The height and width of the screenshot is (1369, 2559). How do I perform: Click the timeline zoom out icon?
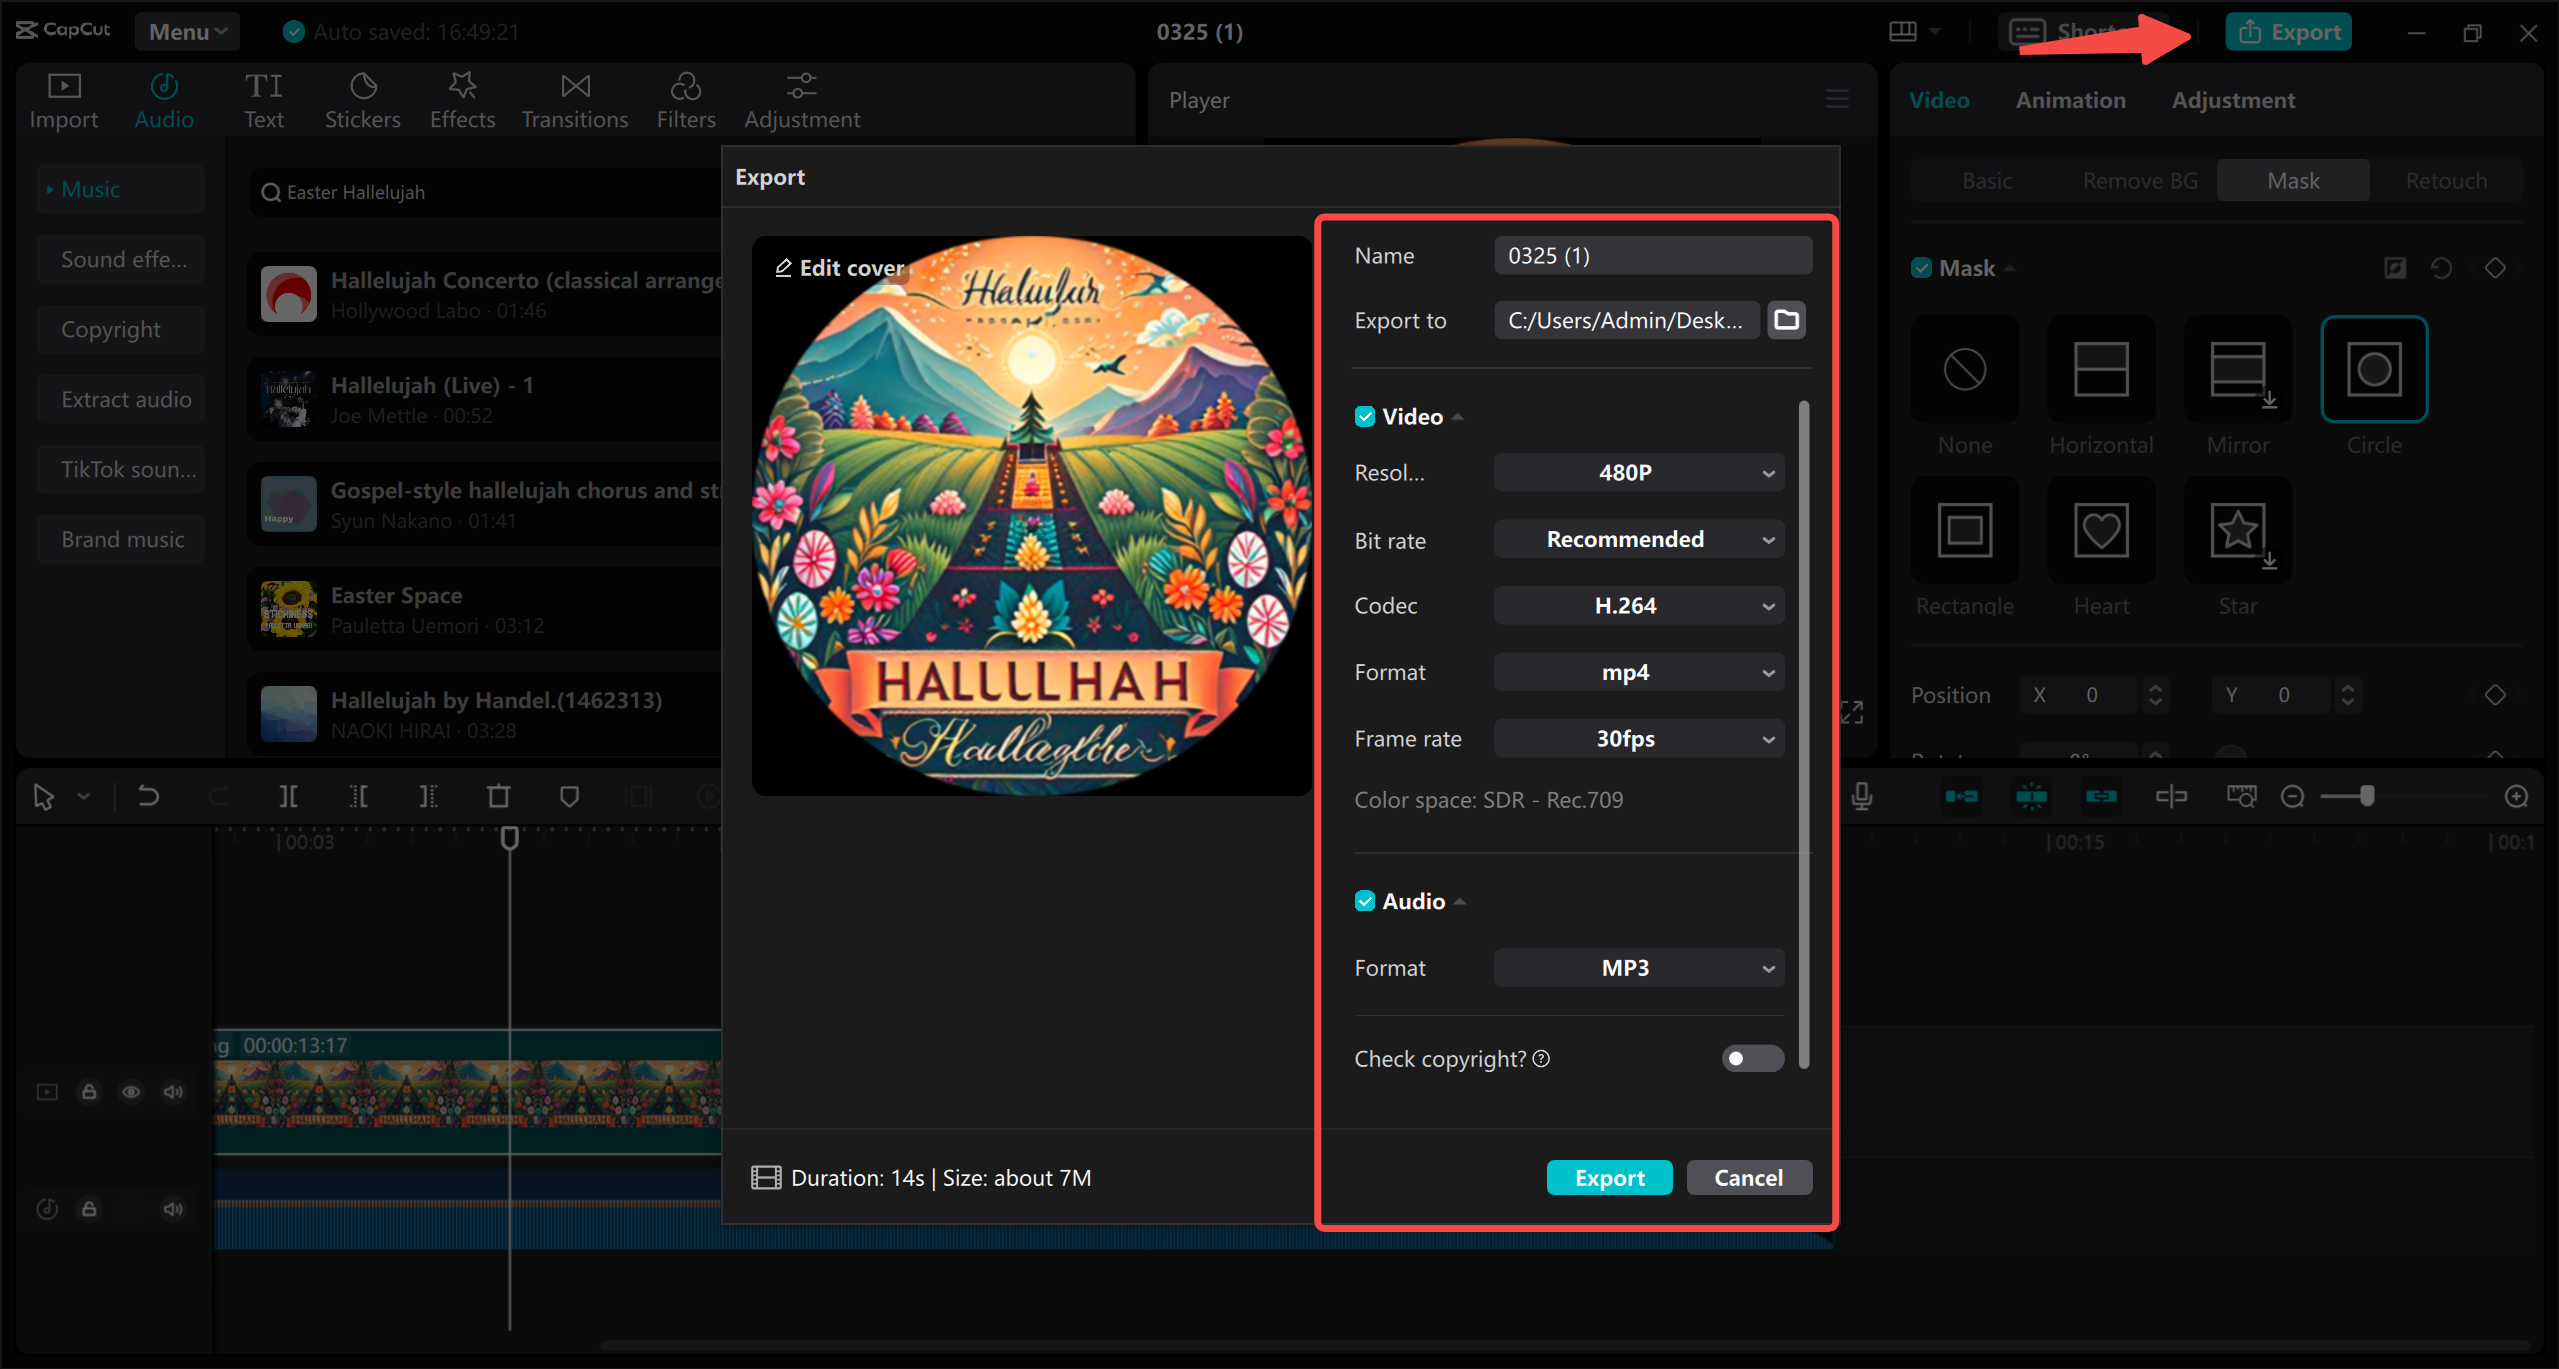2292,796
